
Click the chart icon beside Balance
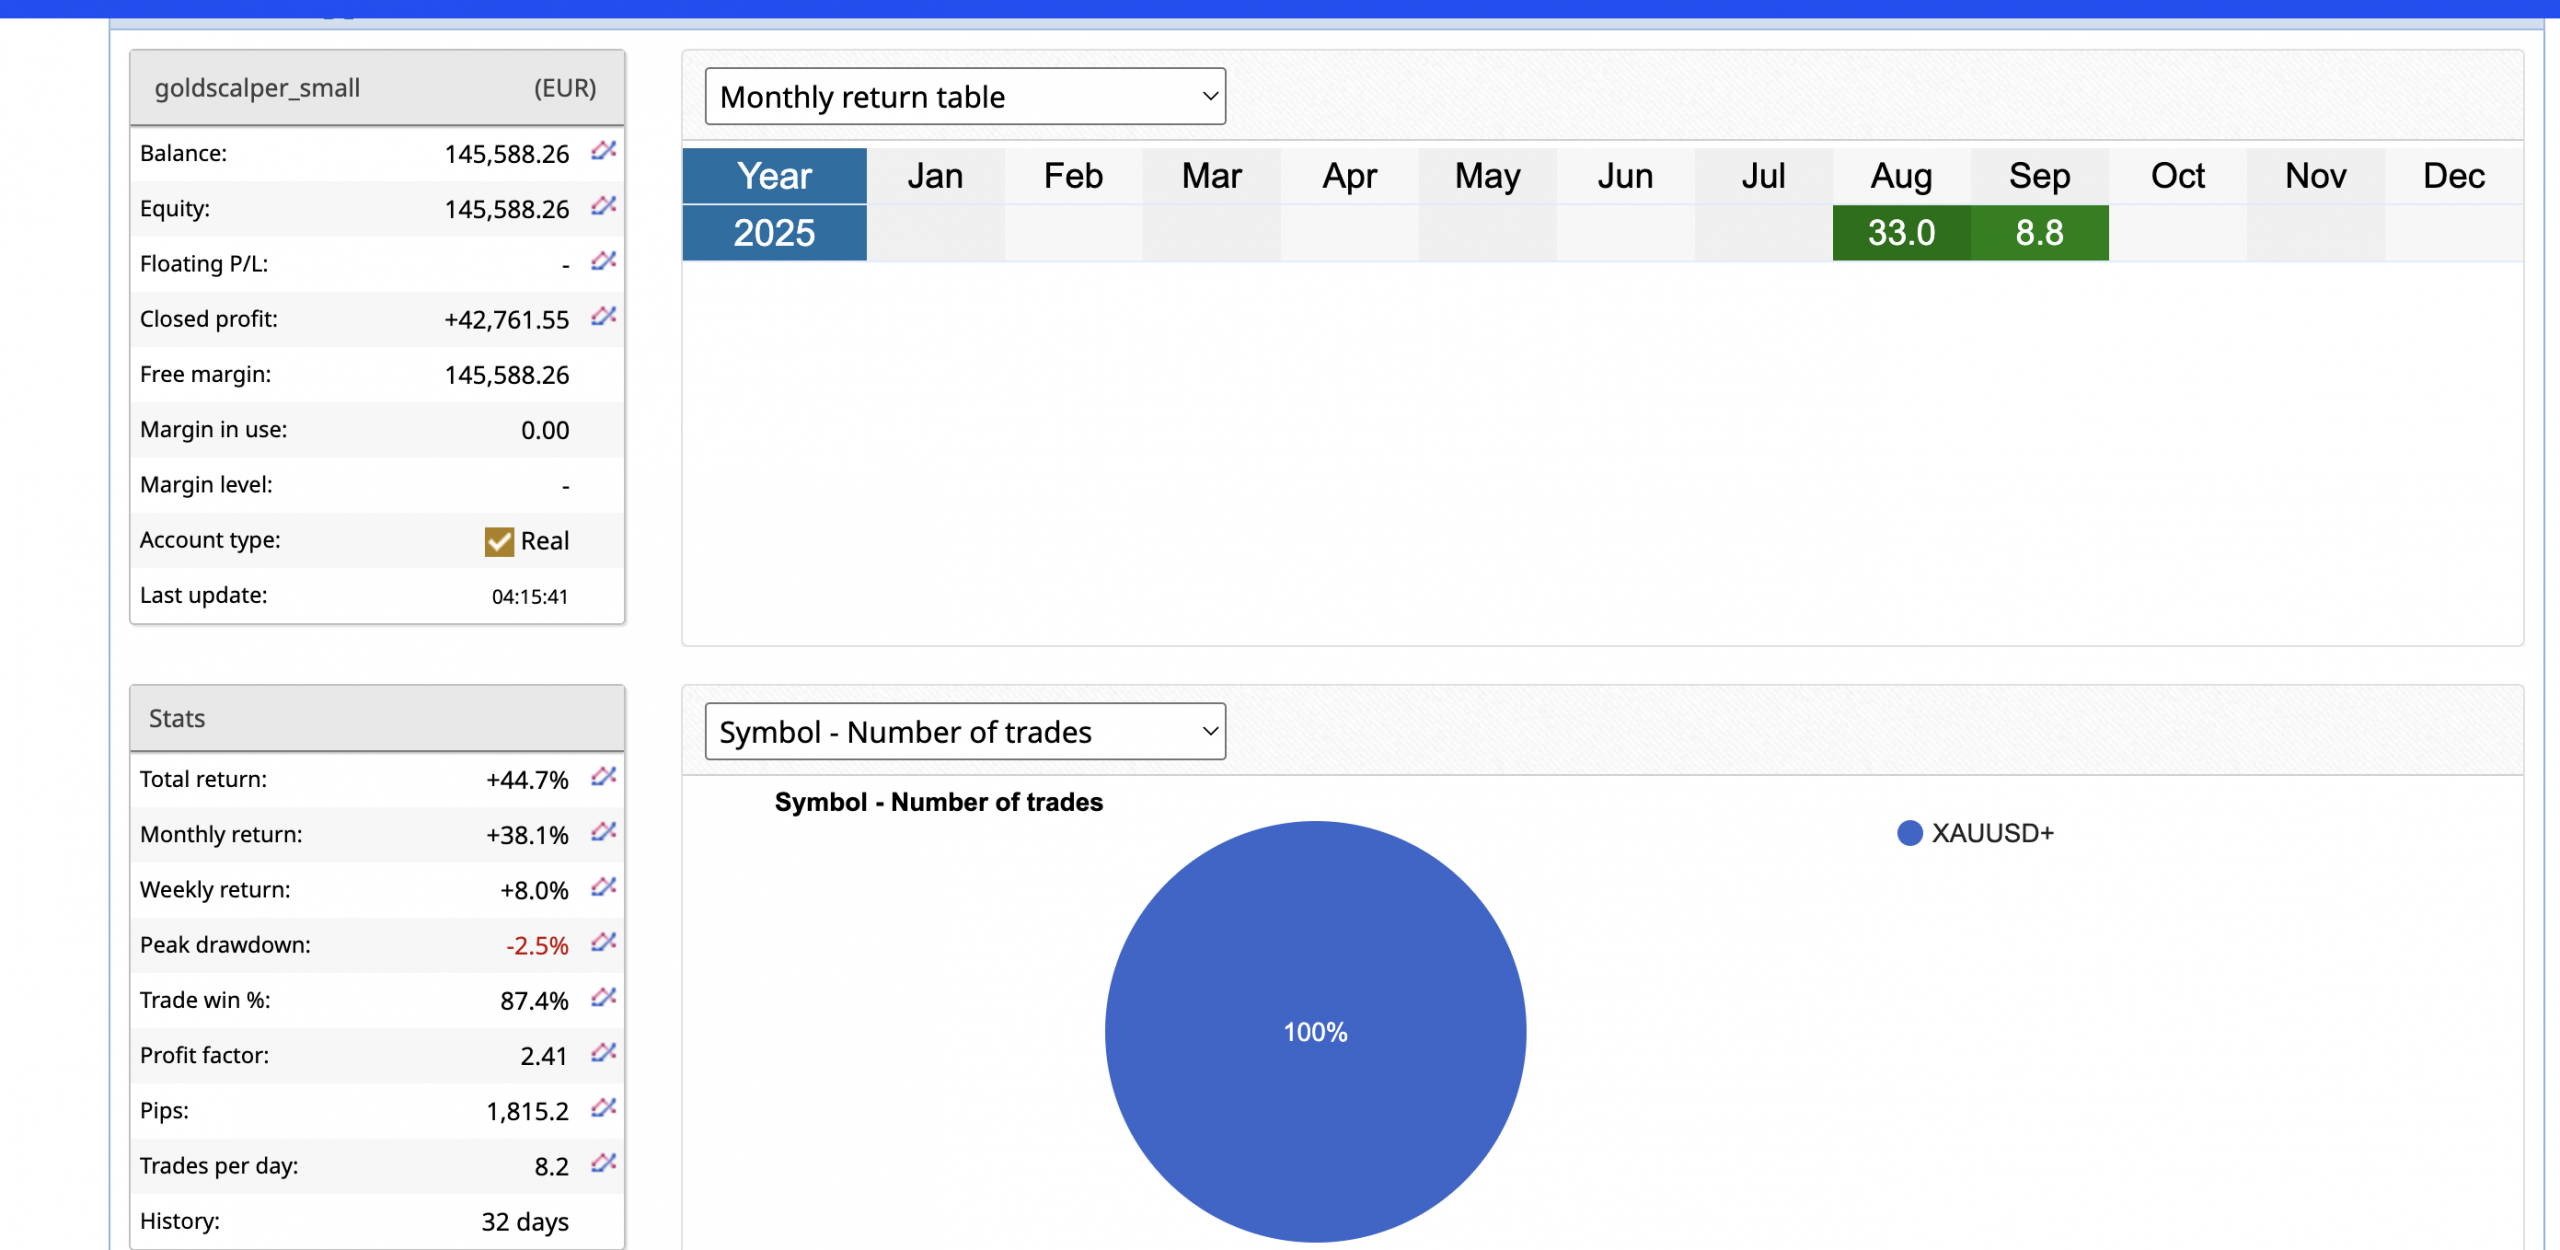(x=603, y=151)
